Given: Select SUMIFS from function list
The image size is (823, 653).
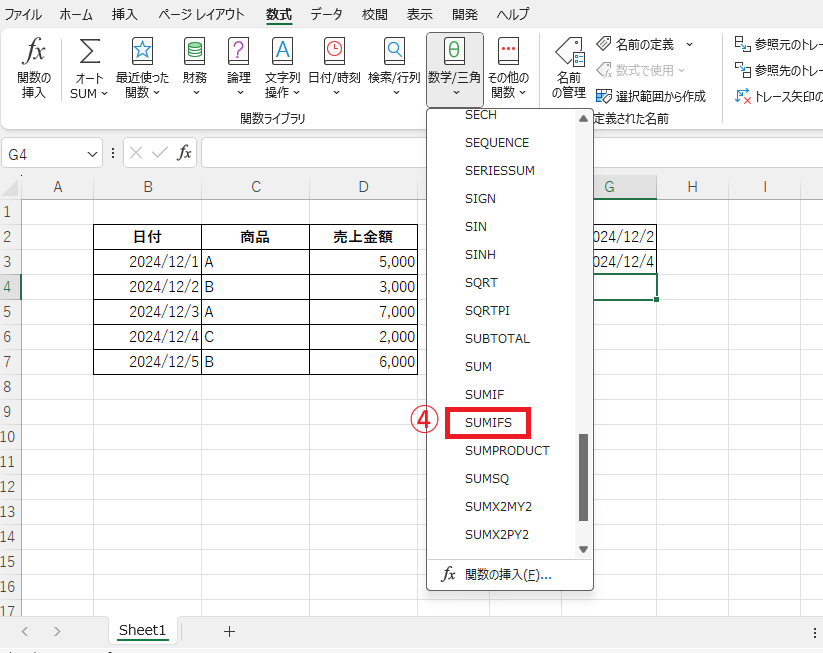Looking at the screenshot, I should (488, 423).
